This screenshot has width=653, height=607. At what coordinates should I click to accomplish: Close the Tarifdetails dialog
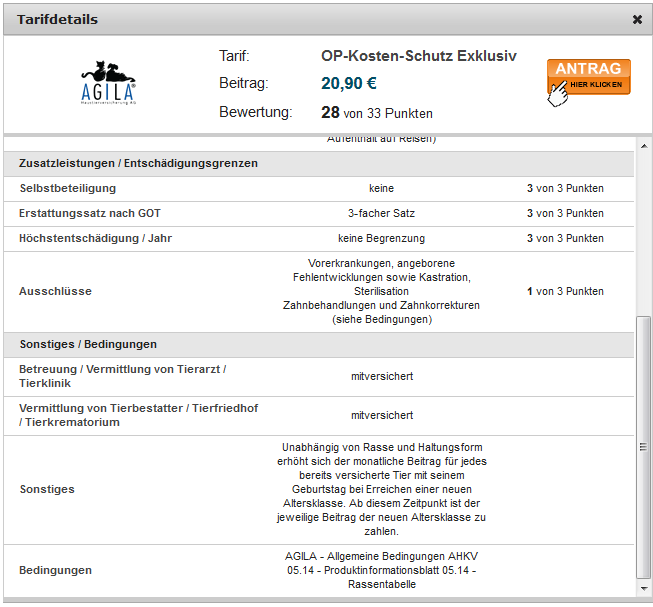pyautogui.click(x=637, y=19)
